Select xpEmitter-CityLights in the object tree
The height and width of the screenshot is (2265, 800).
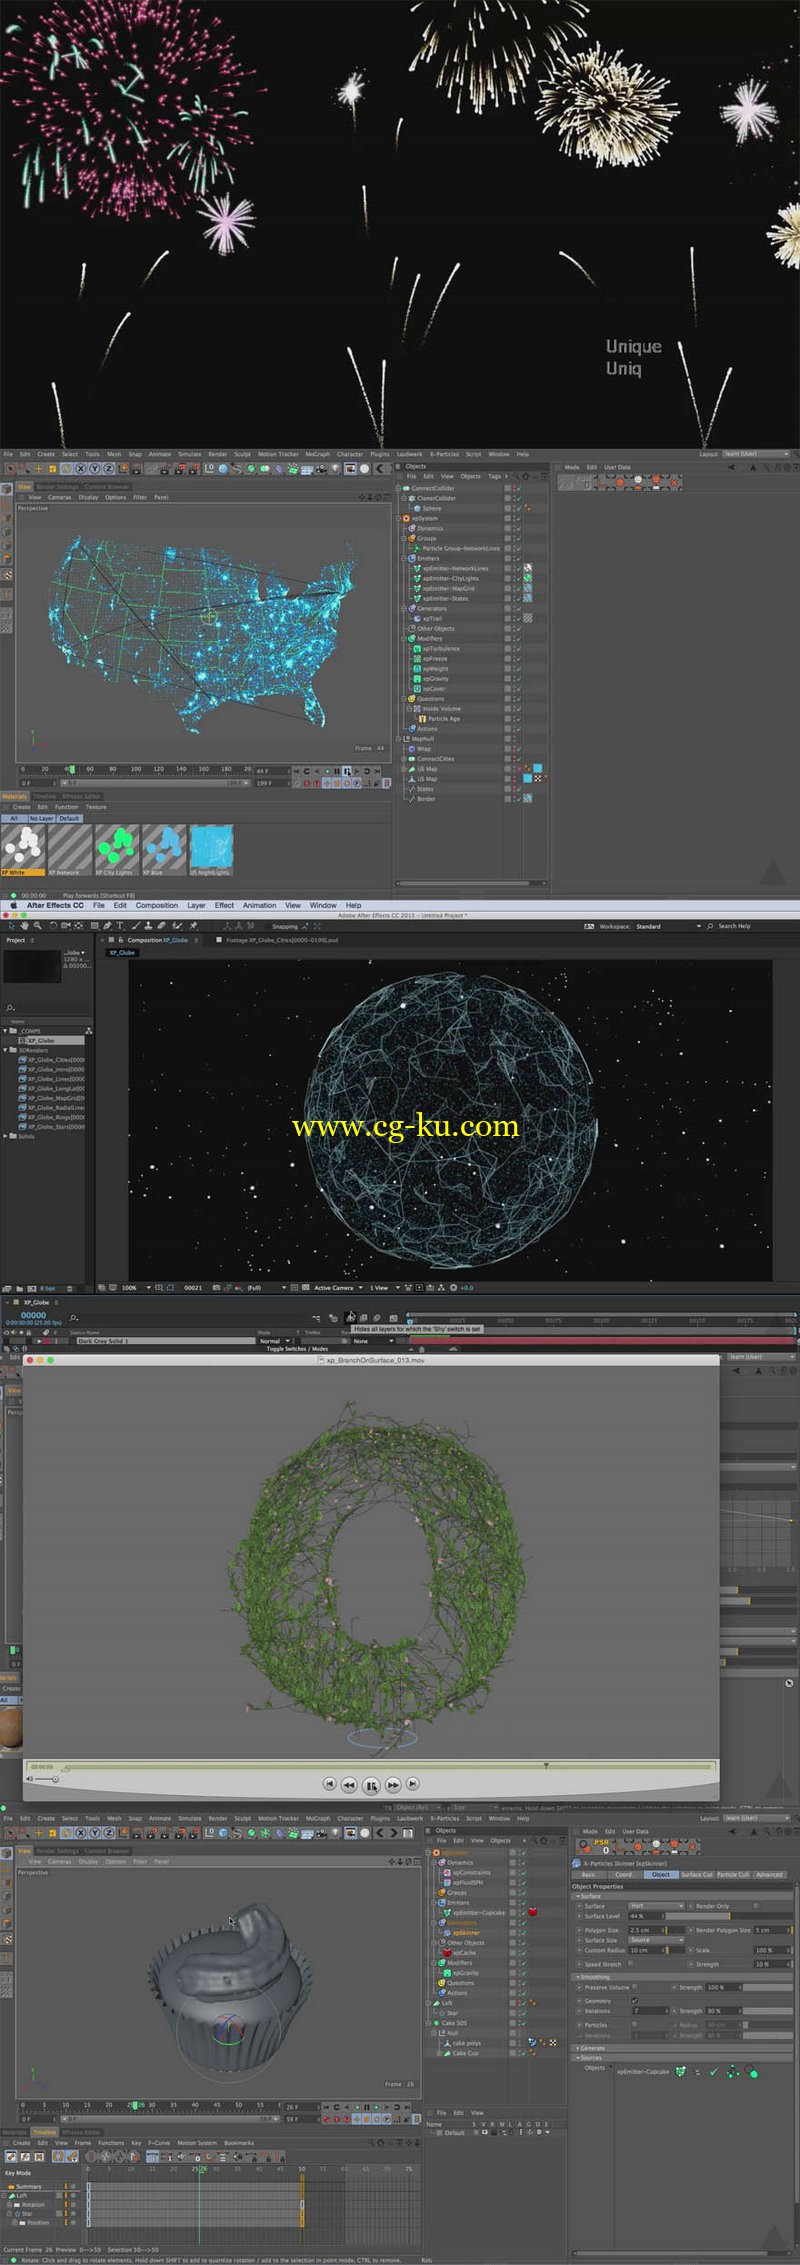click(450, 578)
